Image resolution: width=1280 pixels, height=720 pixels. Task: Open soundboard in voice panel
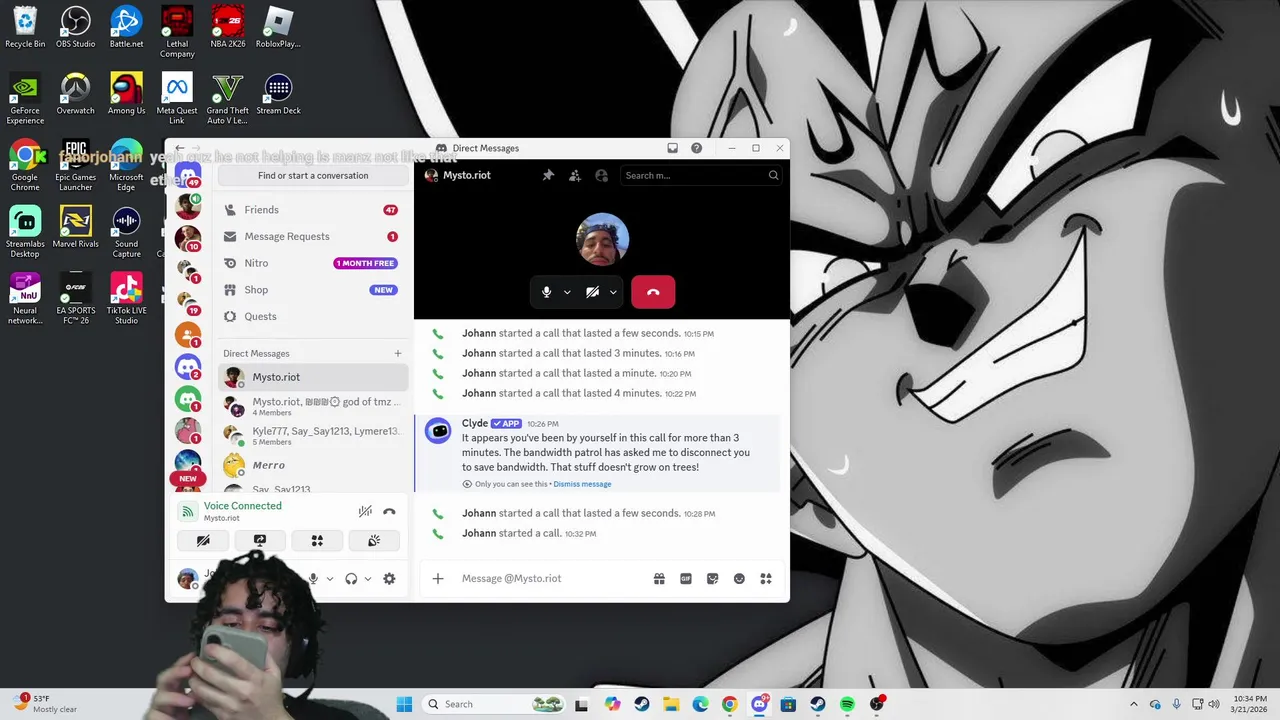pyautogui.click(x=374, y=540)
